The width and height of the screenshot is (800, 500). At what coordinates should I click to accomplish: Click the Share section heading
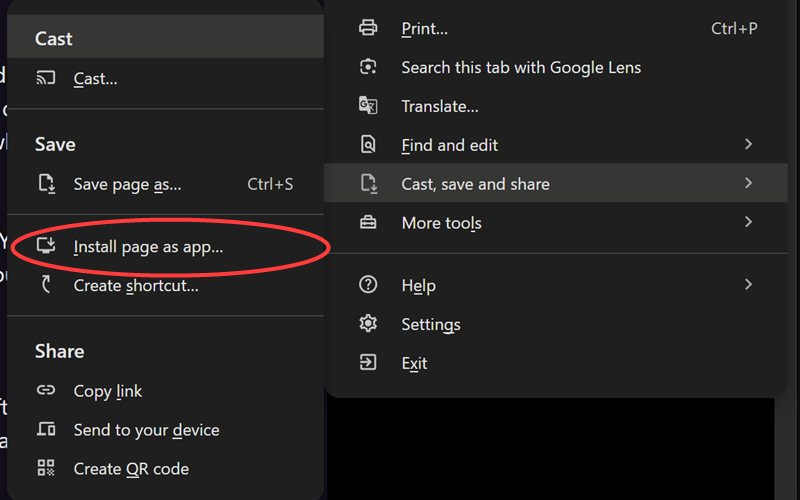click(59, 351)
